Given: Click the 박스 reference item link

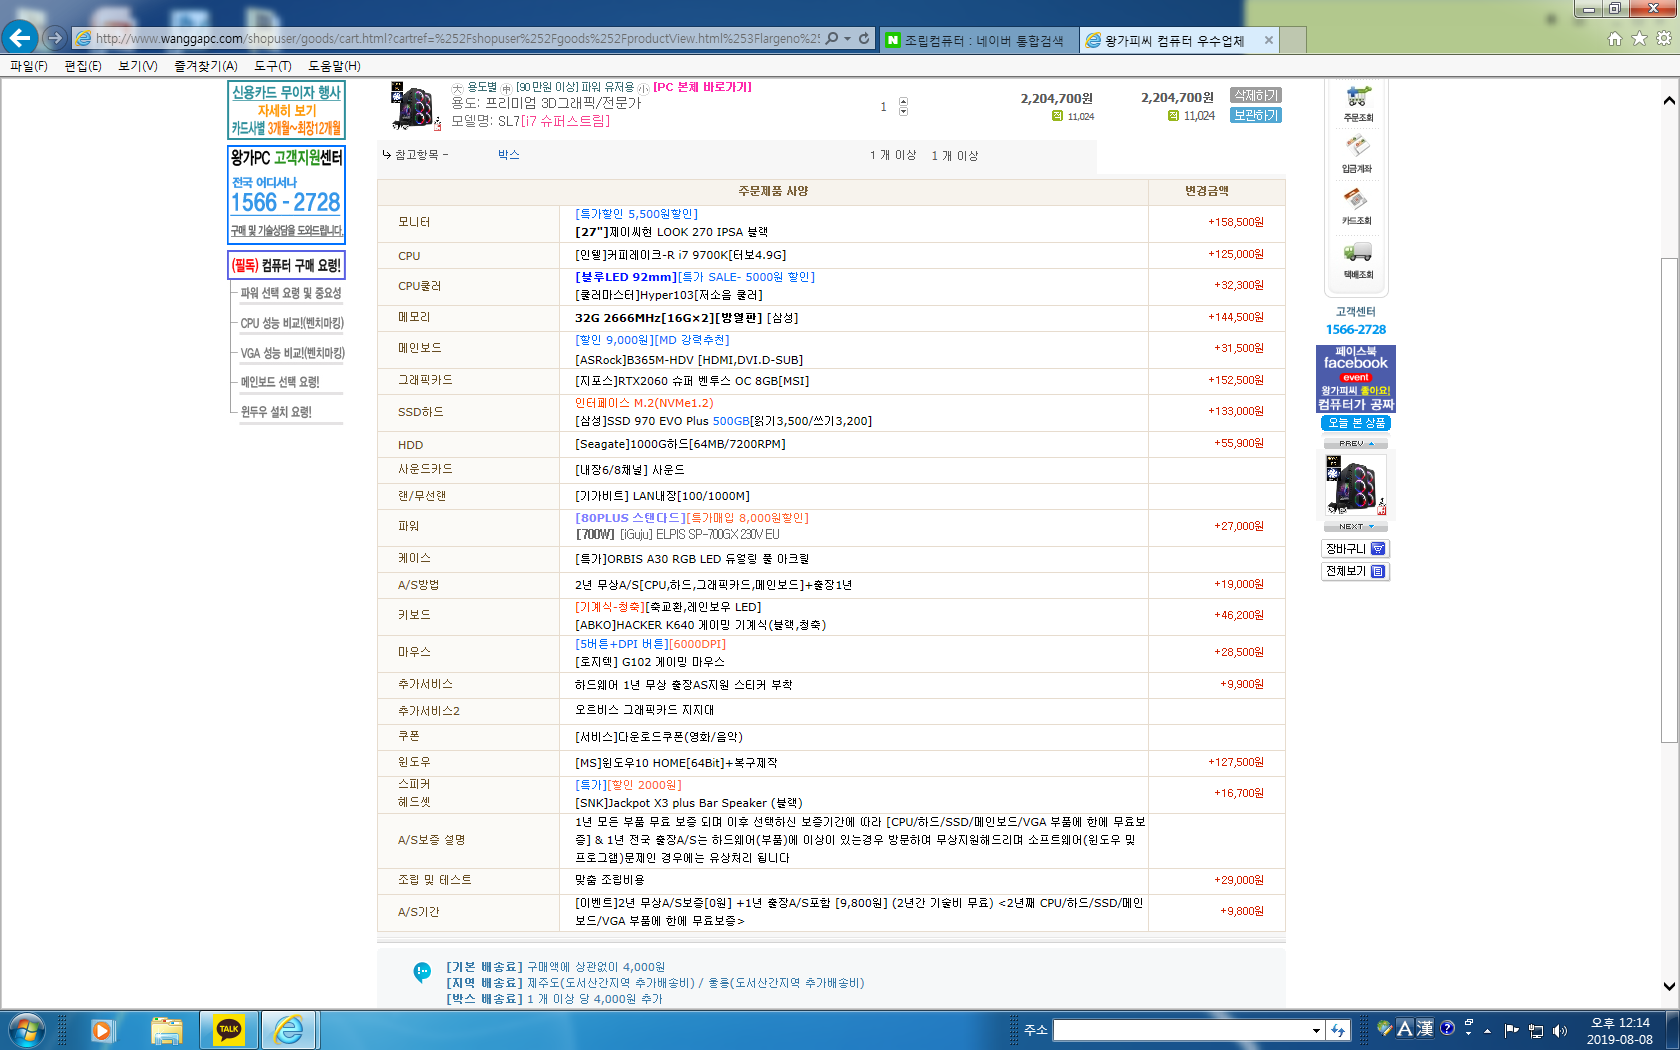Looking at the screenshot, I should click(x=509, y=155).
